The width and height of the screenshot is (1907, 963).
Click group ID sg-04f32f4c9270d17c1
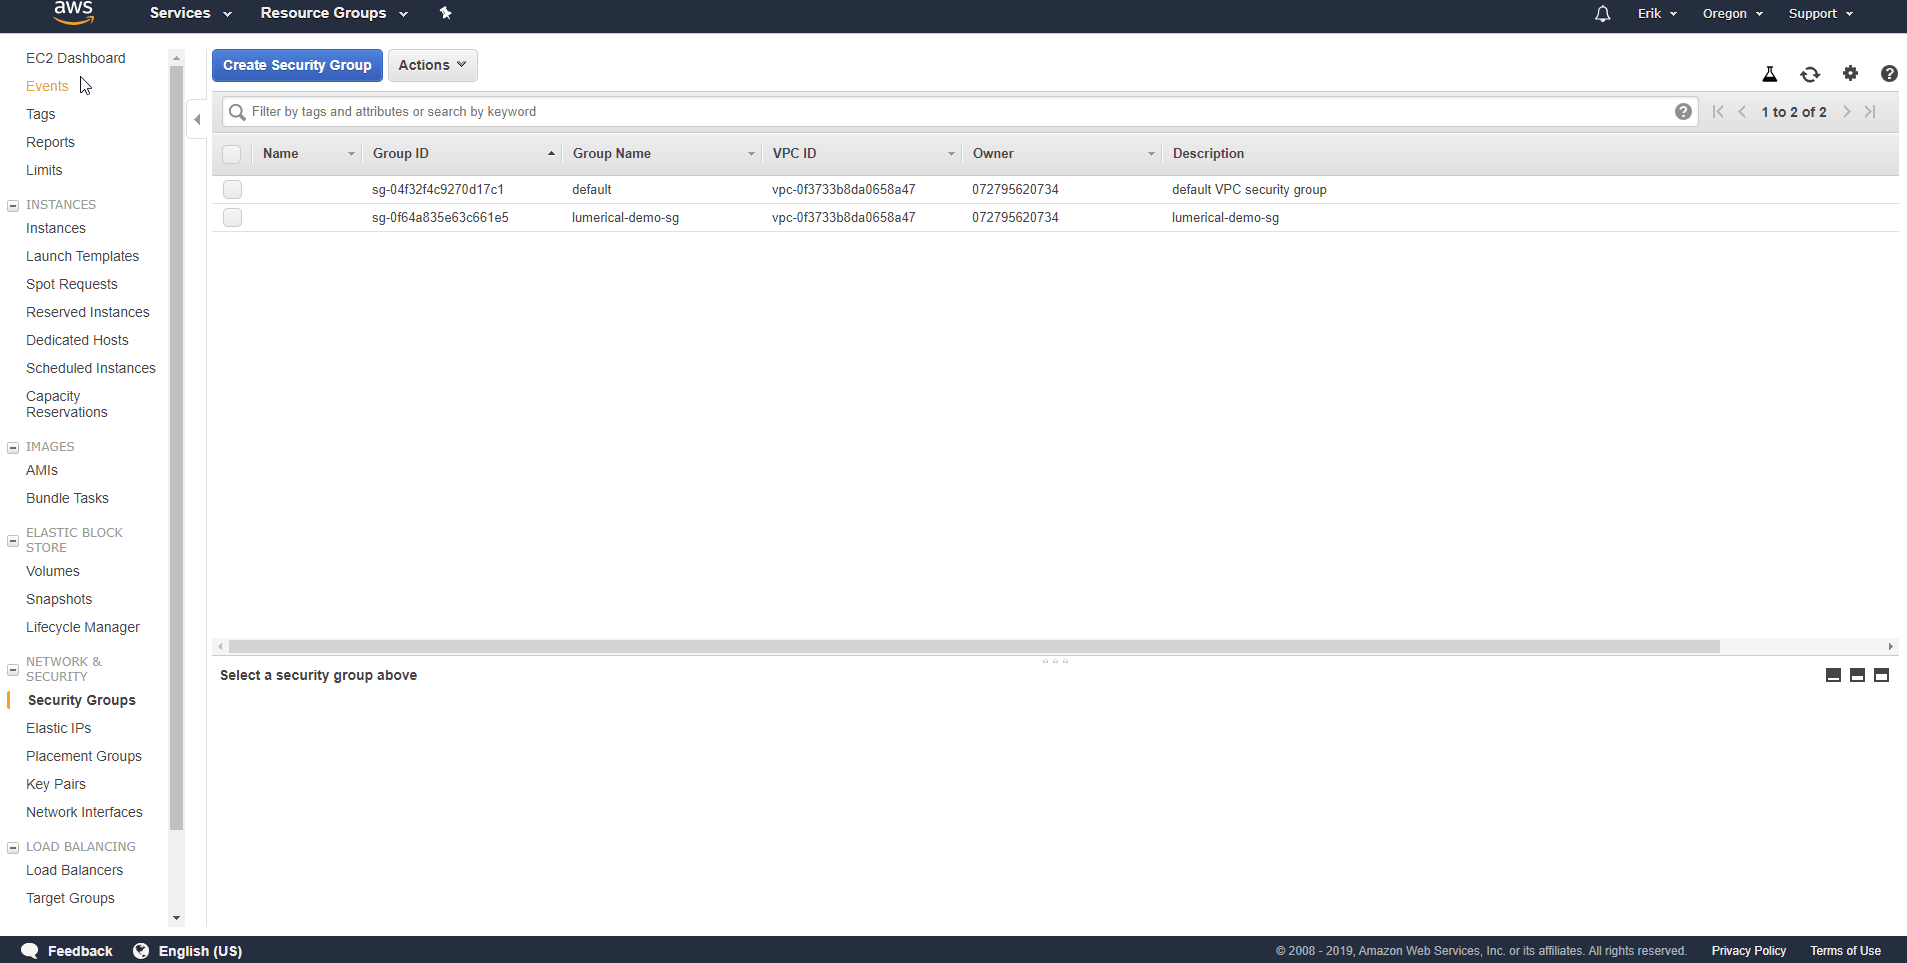438,189
